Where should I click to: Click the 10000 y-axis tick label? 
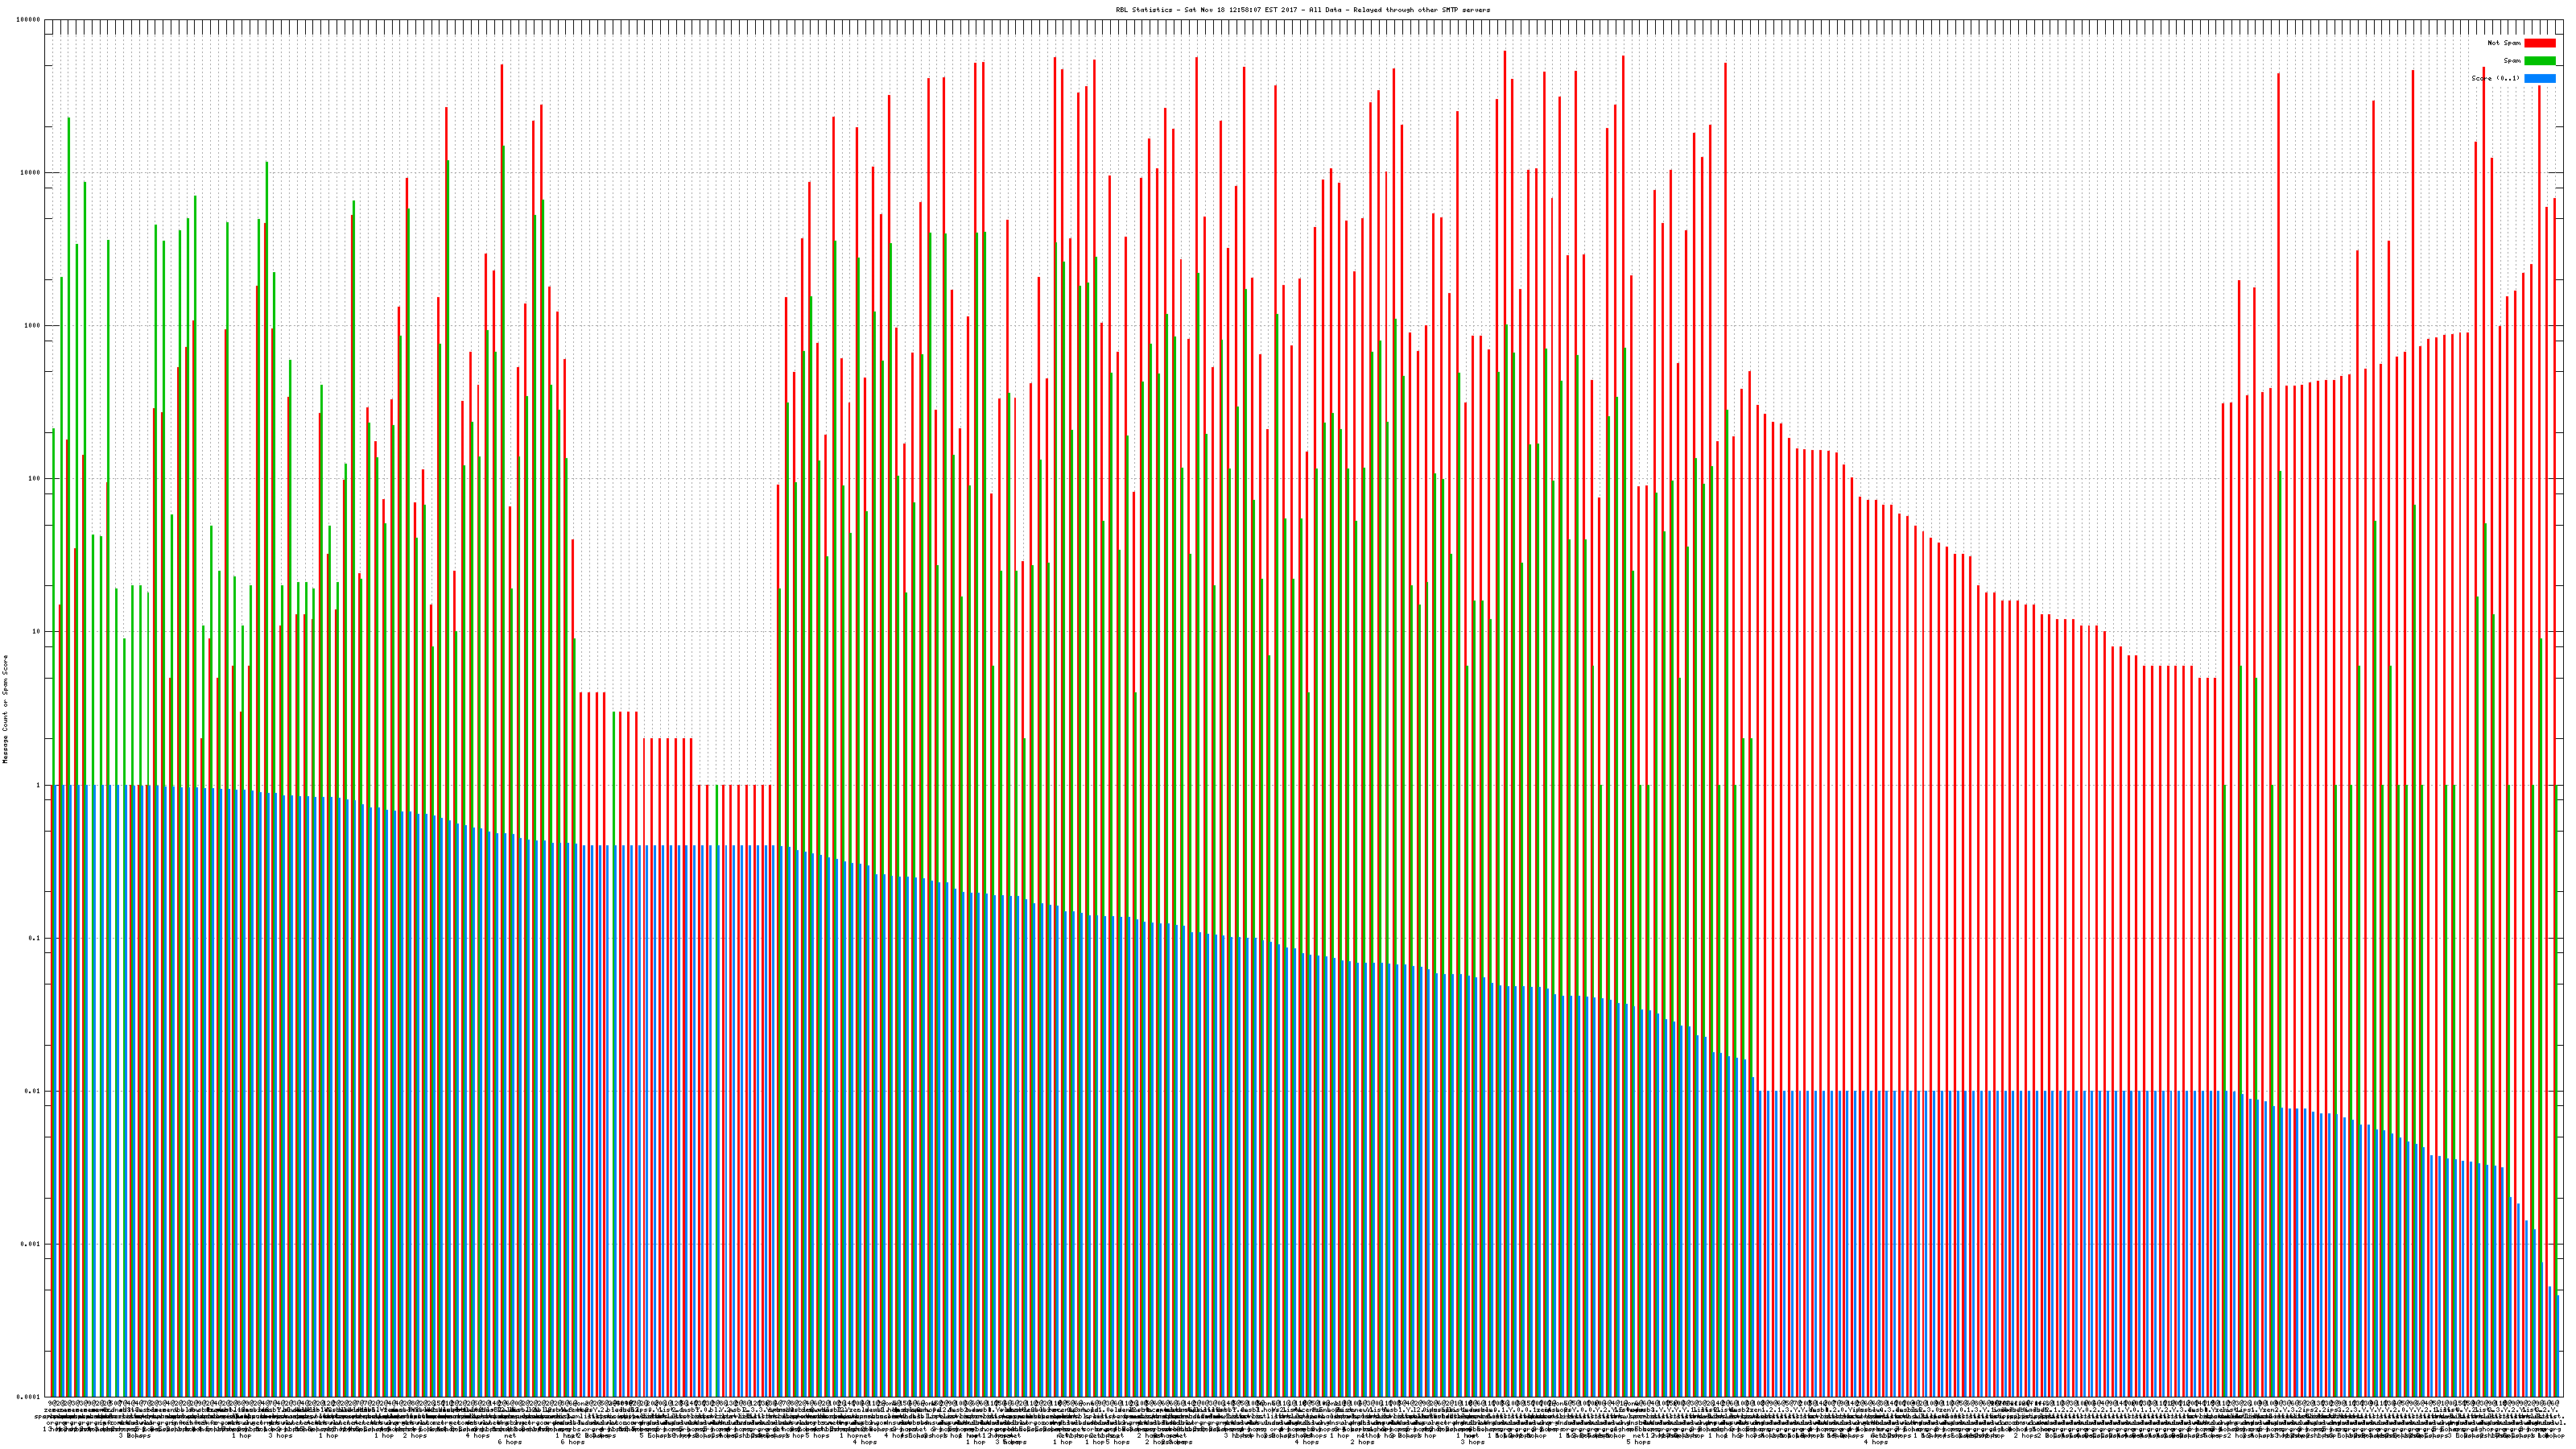(31, 173)
